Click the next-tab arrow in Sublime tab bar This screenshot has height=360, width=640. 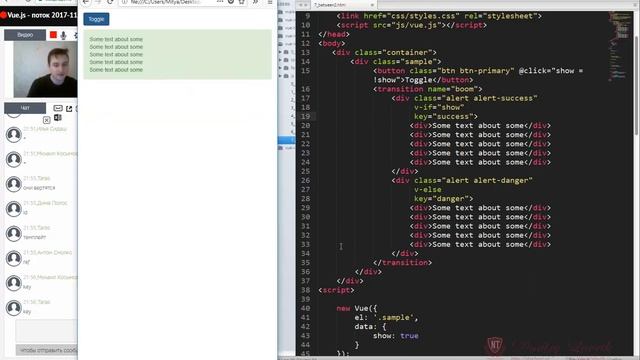click(306, 5)
